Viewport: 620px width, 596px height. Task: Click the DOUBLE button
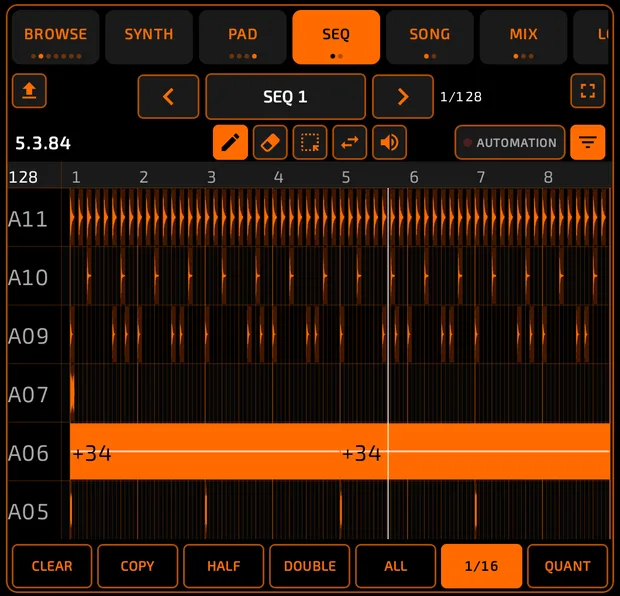pyautogui.click(x=310, y=566)
